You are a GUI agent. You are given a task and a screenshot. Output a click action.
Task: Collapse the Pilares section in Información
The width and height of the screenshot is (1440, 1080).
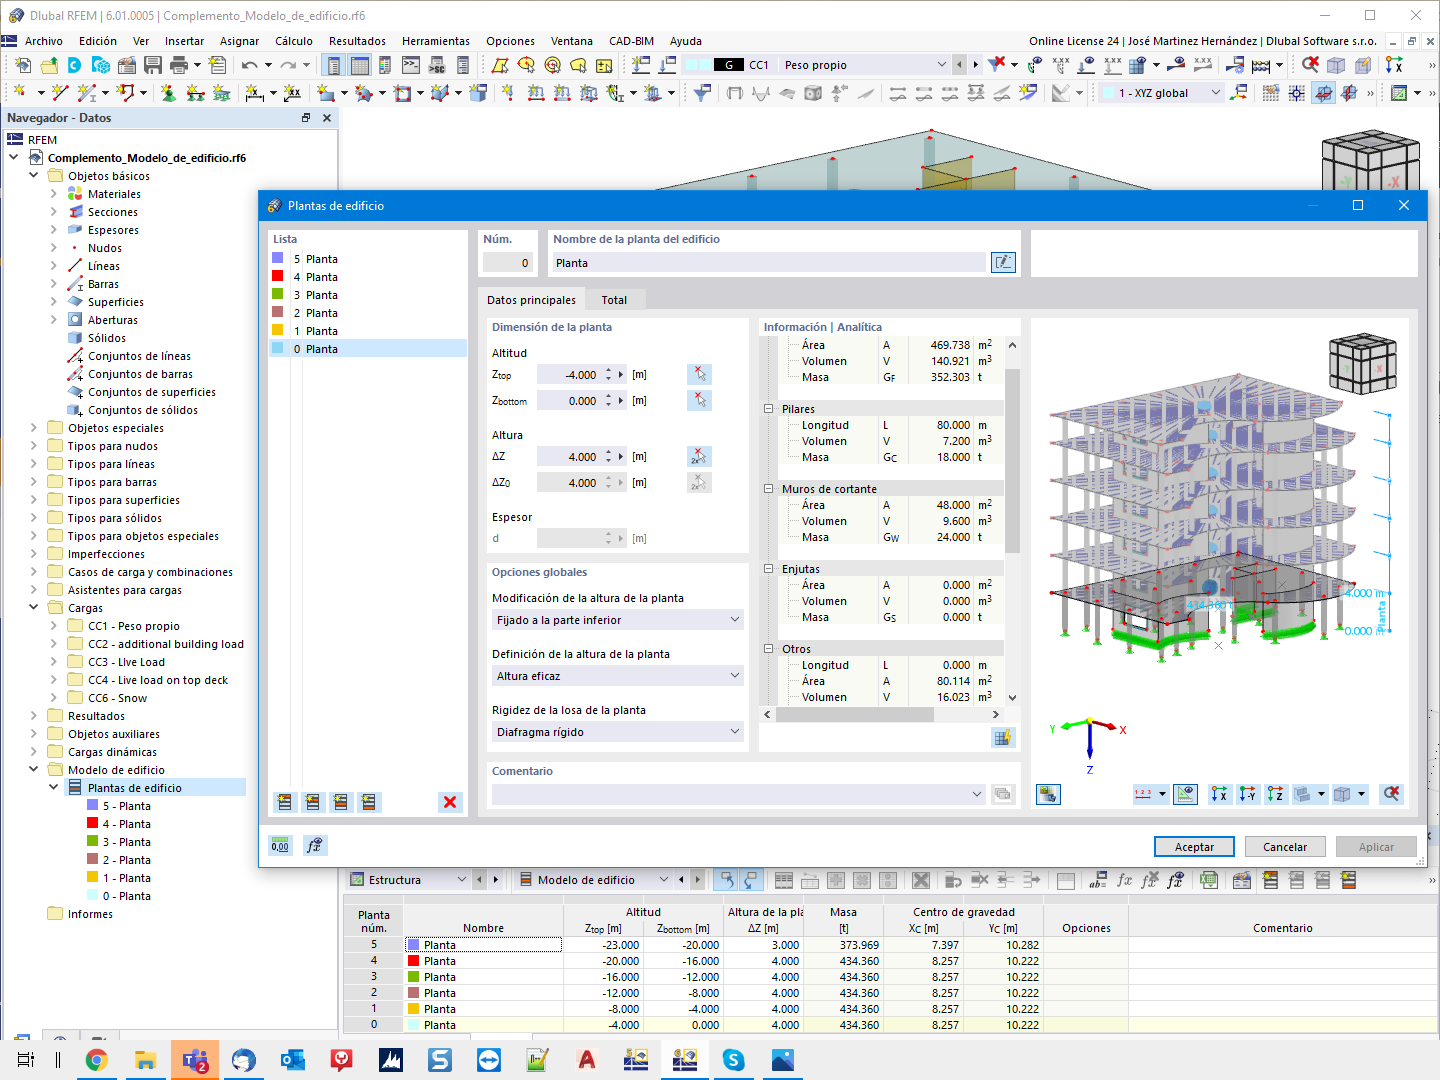(769, 409)
